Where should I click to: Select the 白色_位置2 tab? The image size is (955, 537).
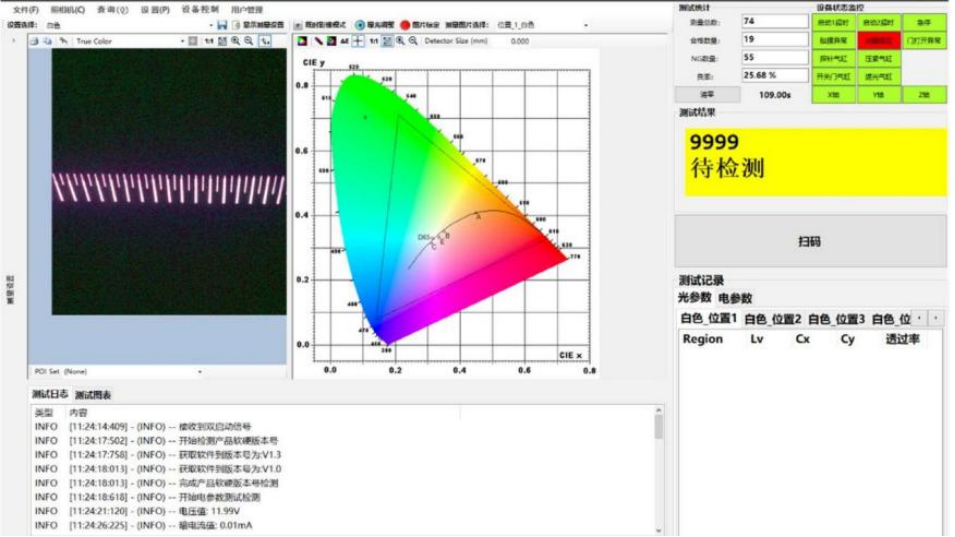point(773,319)
